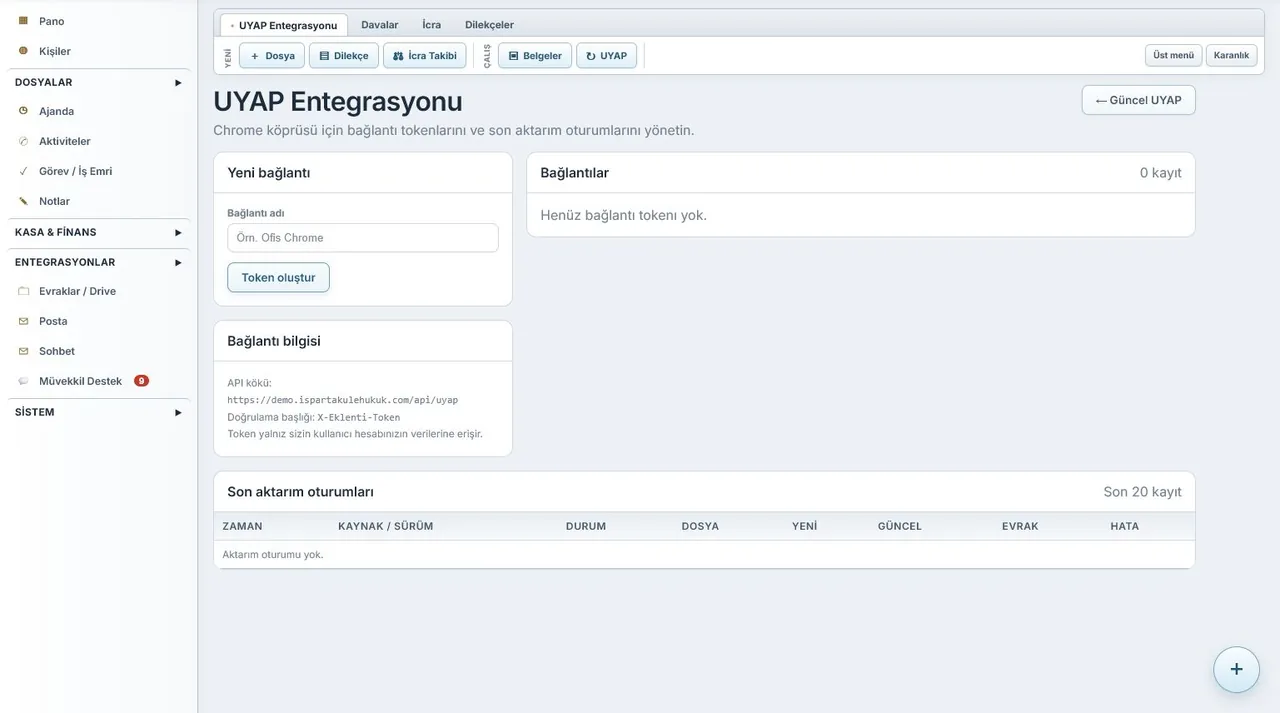The image size is (1280, 713).
Task: Click 'Henüz bağlantı tokenı yok.' text
Action: tap(623, 215)
